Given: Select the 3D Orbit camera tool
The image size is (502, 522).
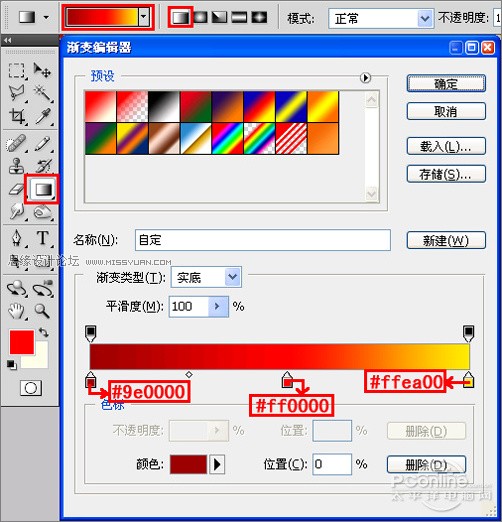Looking at the screenshot, I should (42, 288).
